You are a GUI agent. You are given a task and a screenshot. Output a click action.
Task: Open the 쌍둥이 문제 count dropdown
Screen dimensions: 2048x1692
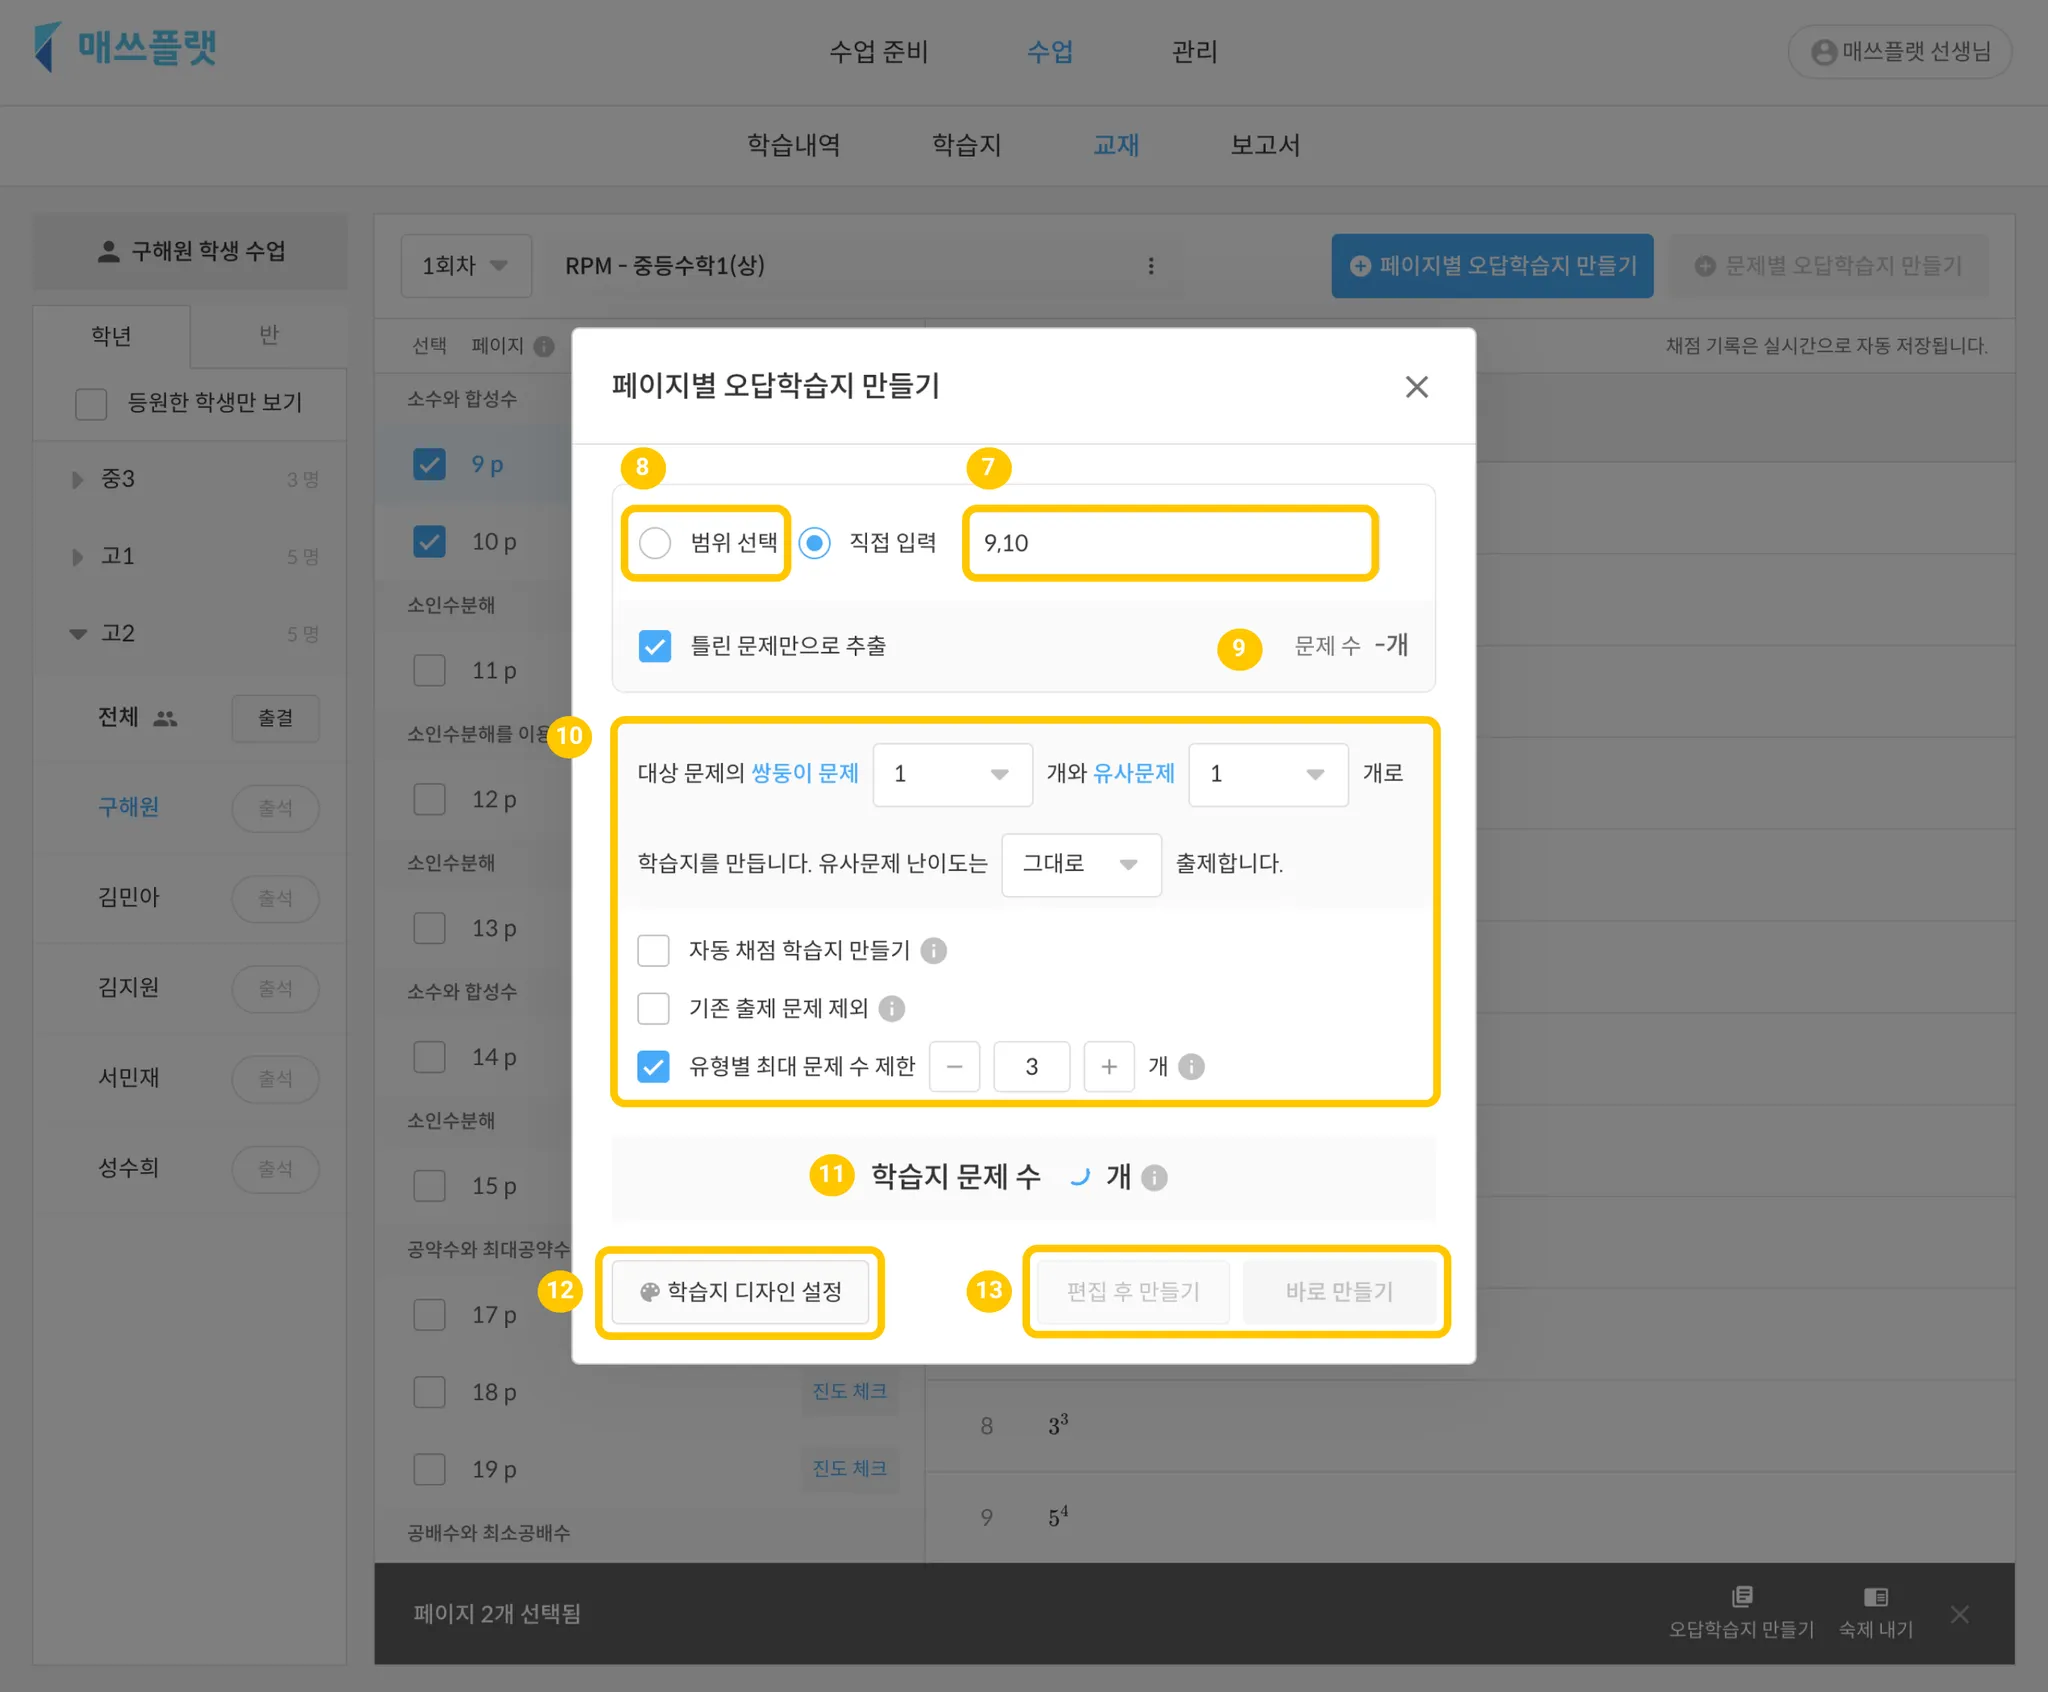pos(951,774)
